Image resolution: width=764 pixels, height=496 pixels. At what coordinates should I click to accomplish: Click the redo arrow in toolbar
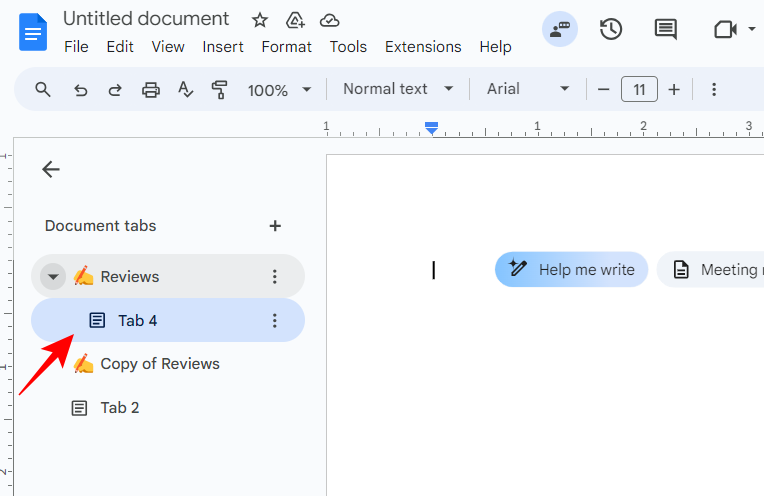point(115,90)
